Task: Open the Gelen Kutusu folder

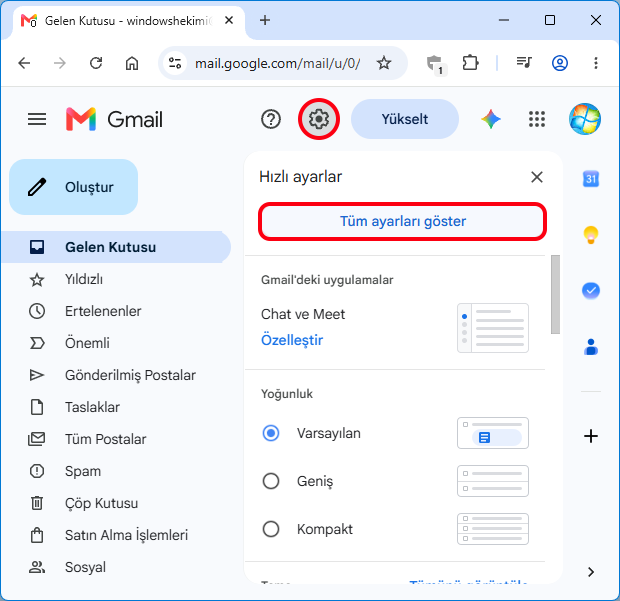Action: (x=116, y=247)
